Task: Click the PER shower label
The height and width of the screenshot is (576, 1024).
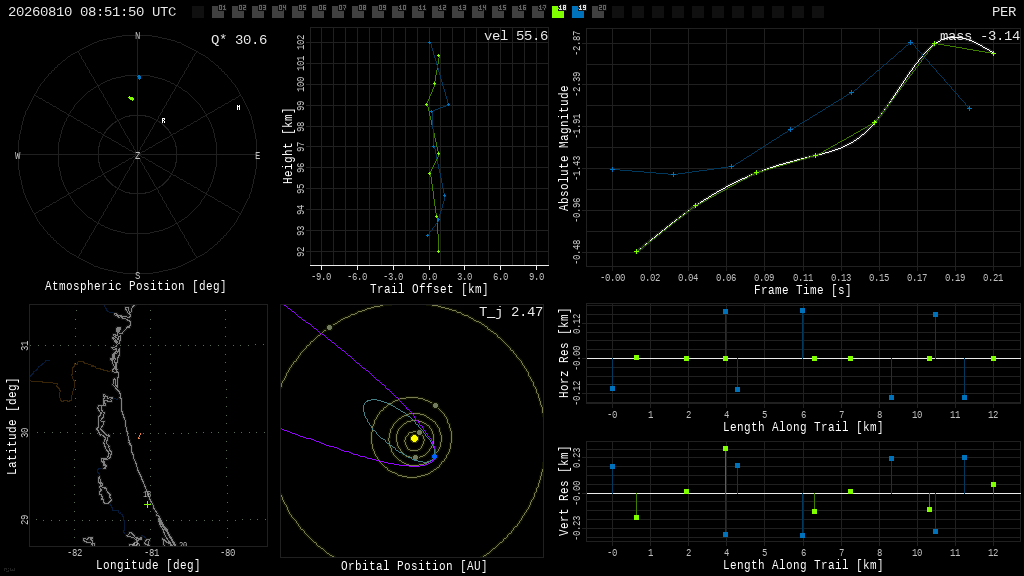Action: point(1004,12)
